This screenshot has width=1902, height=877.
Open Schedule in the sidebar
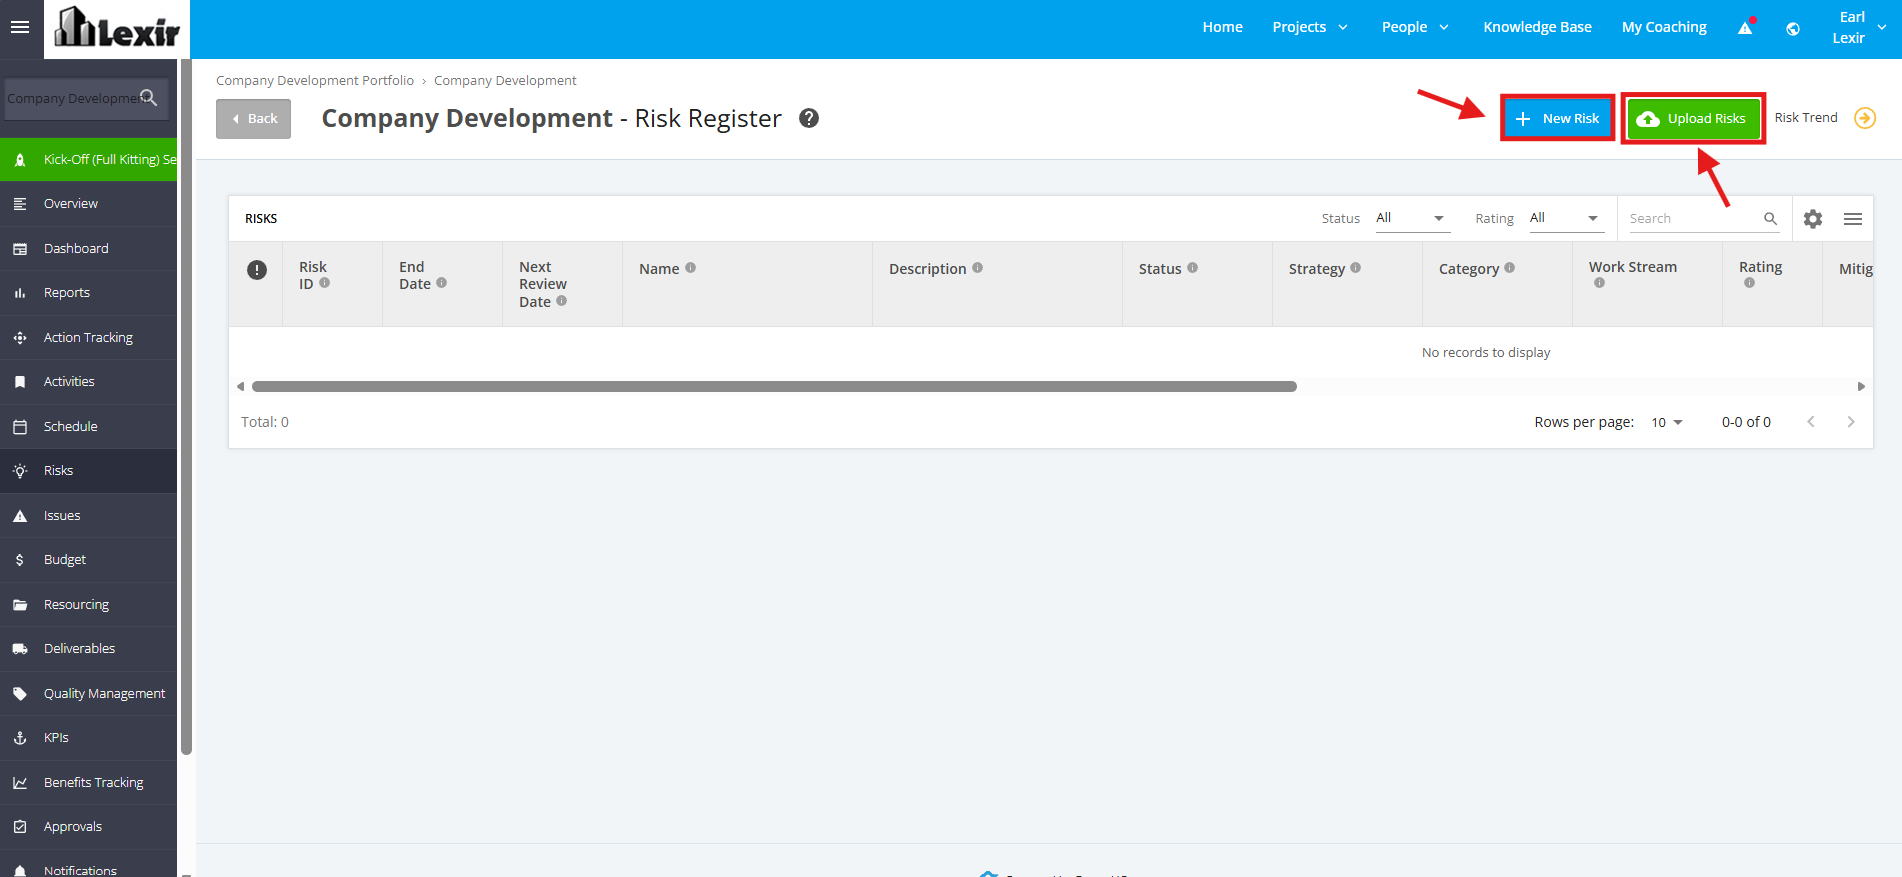tap(88, 426)
